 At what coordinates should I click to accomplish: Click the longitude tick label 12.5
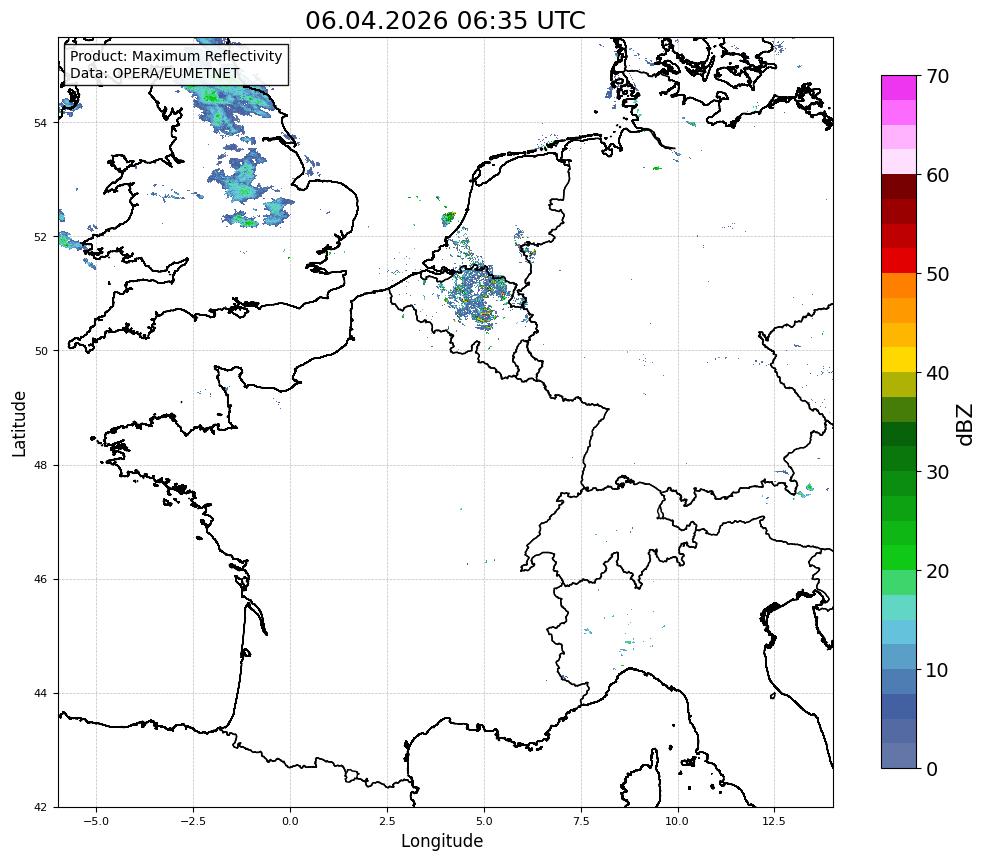774,821
